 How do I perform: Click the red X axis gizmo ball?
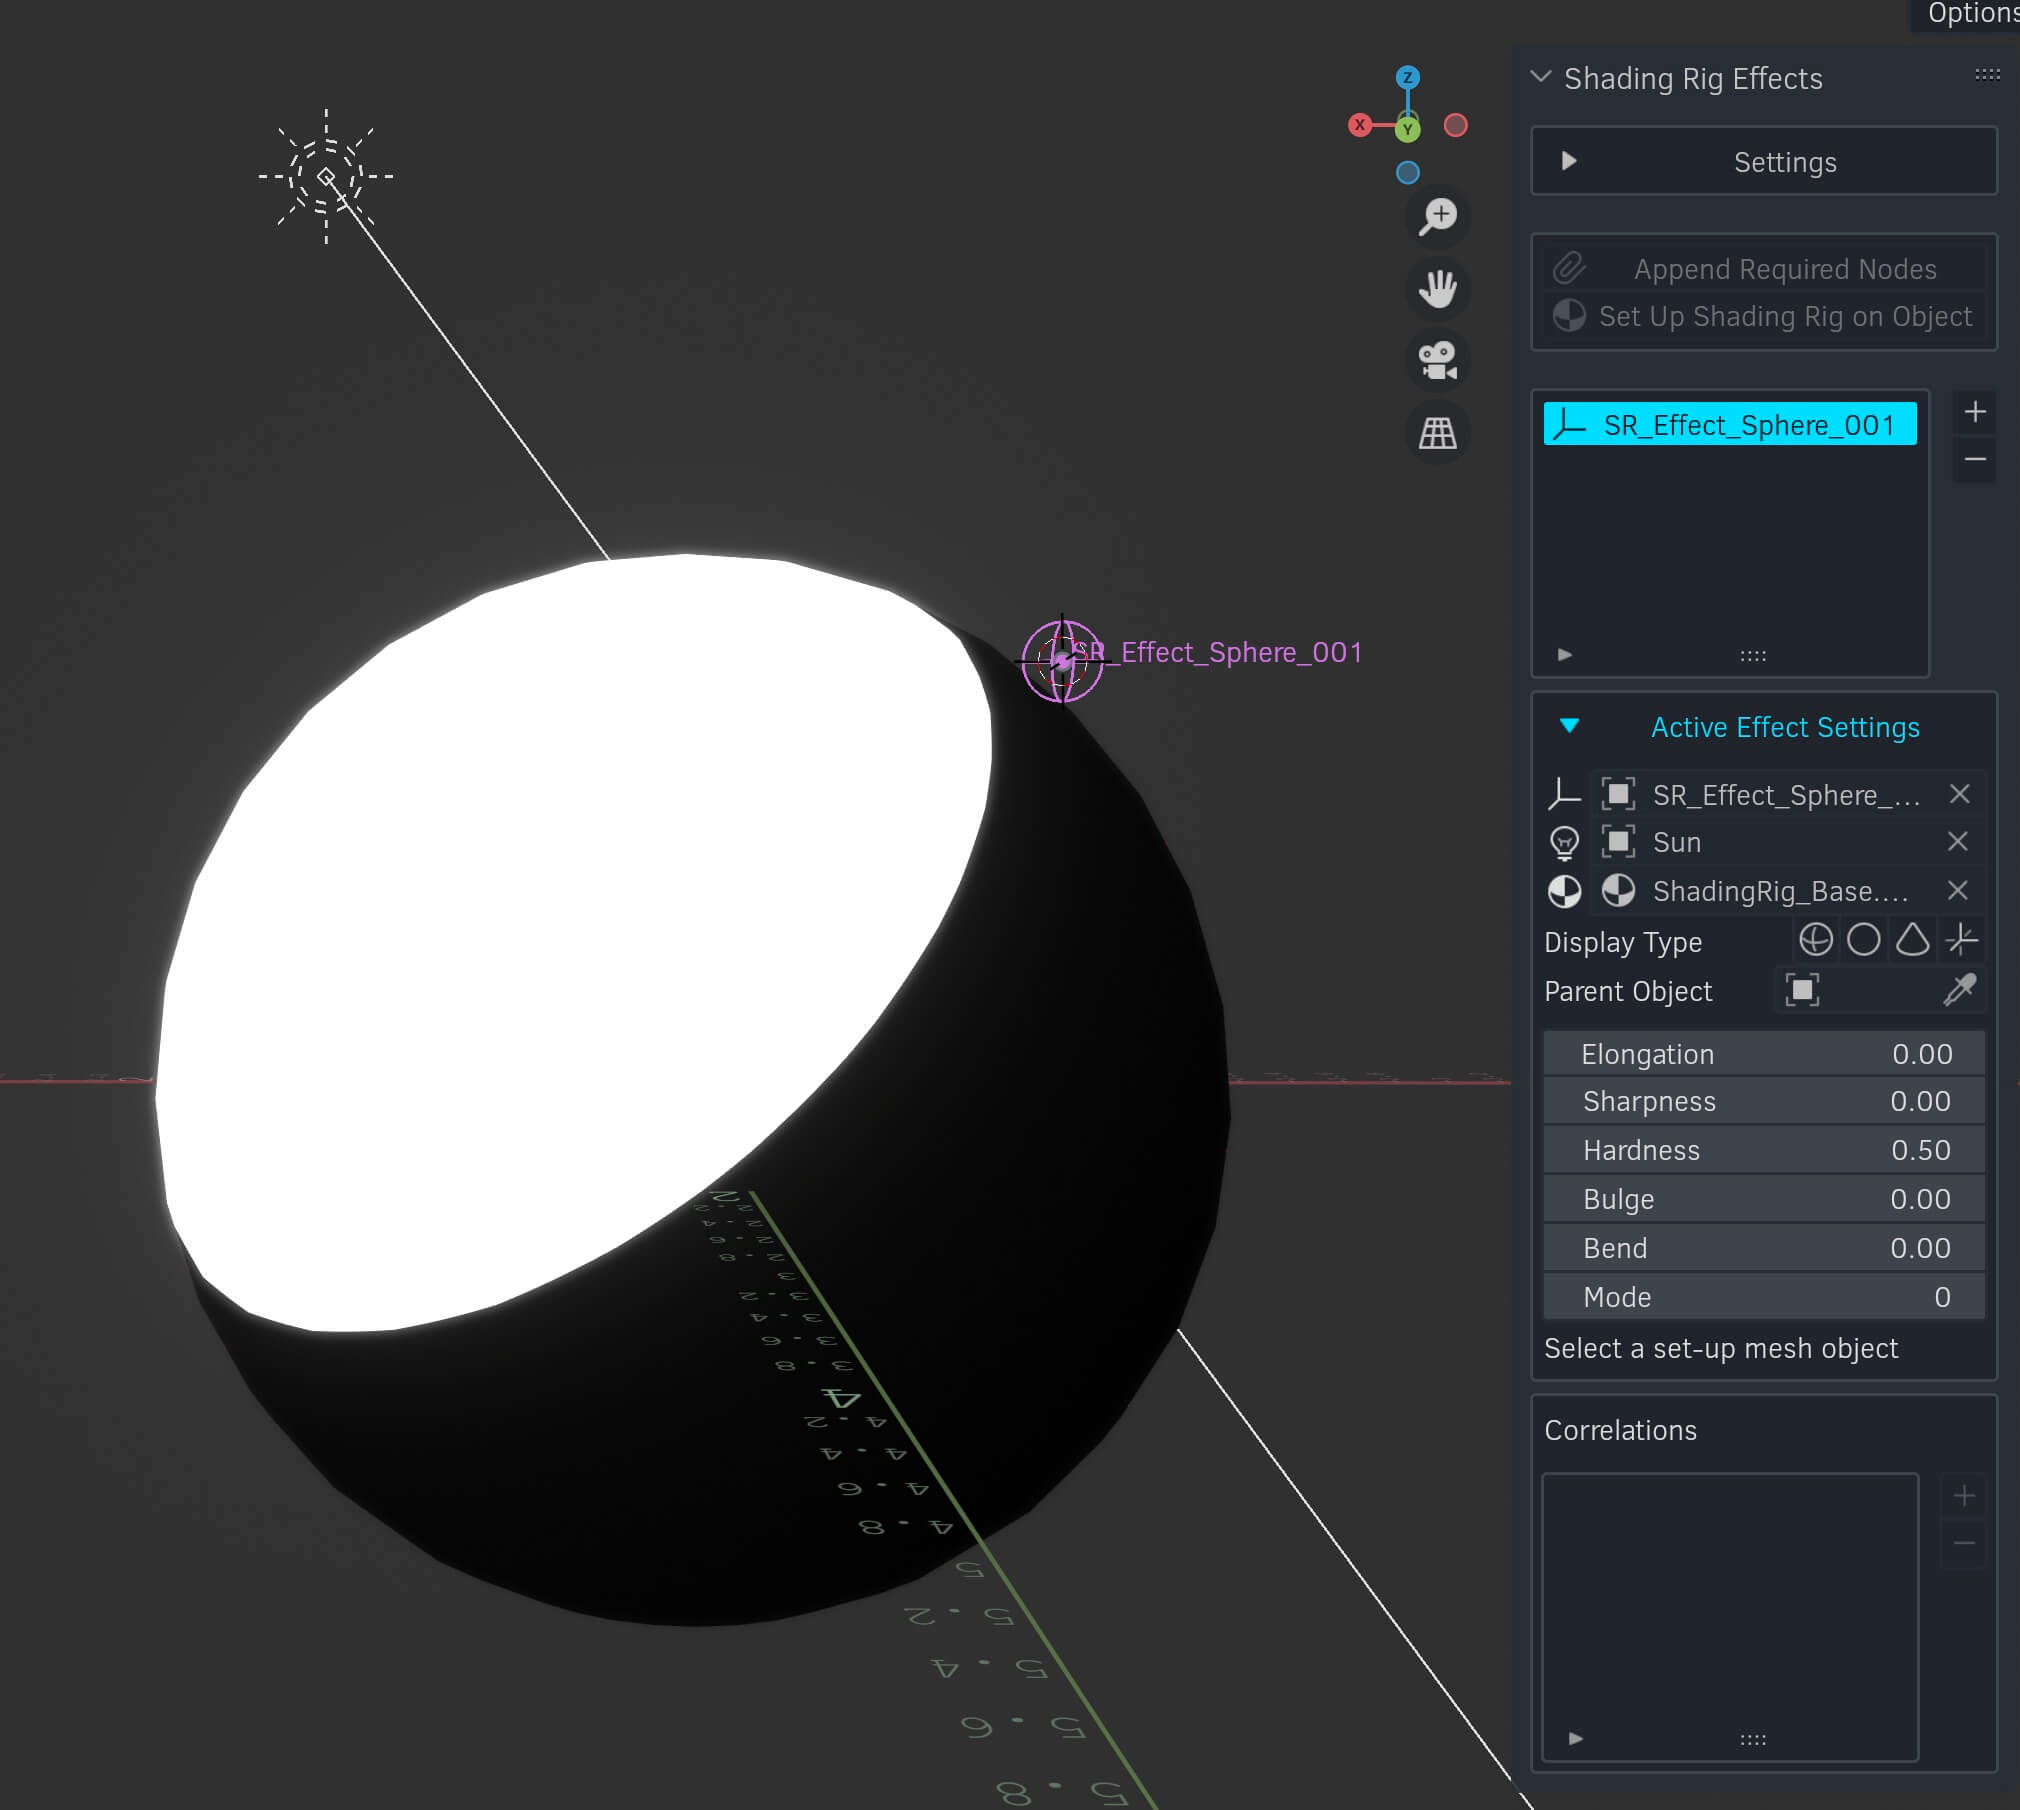(x=1360, y=125)
